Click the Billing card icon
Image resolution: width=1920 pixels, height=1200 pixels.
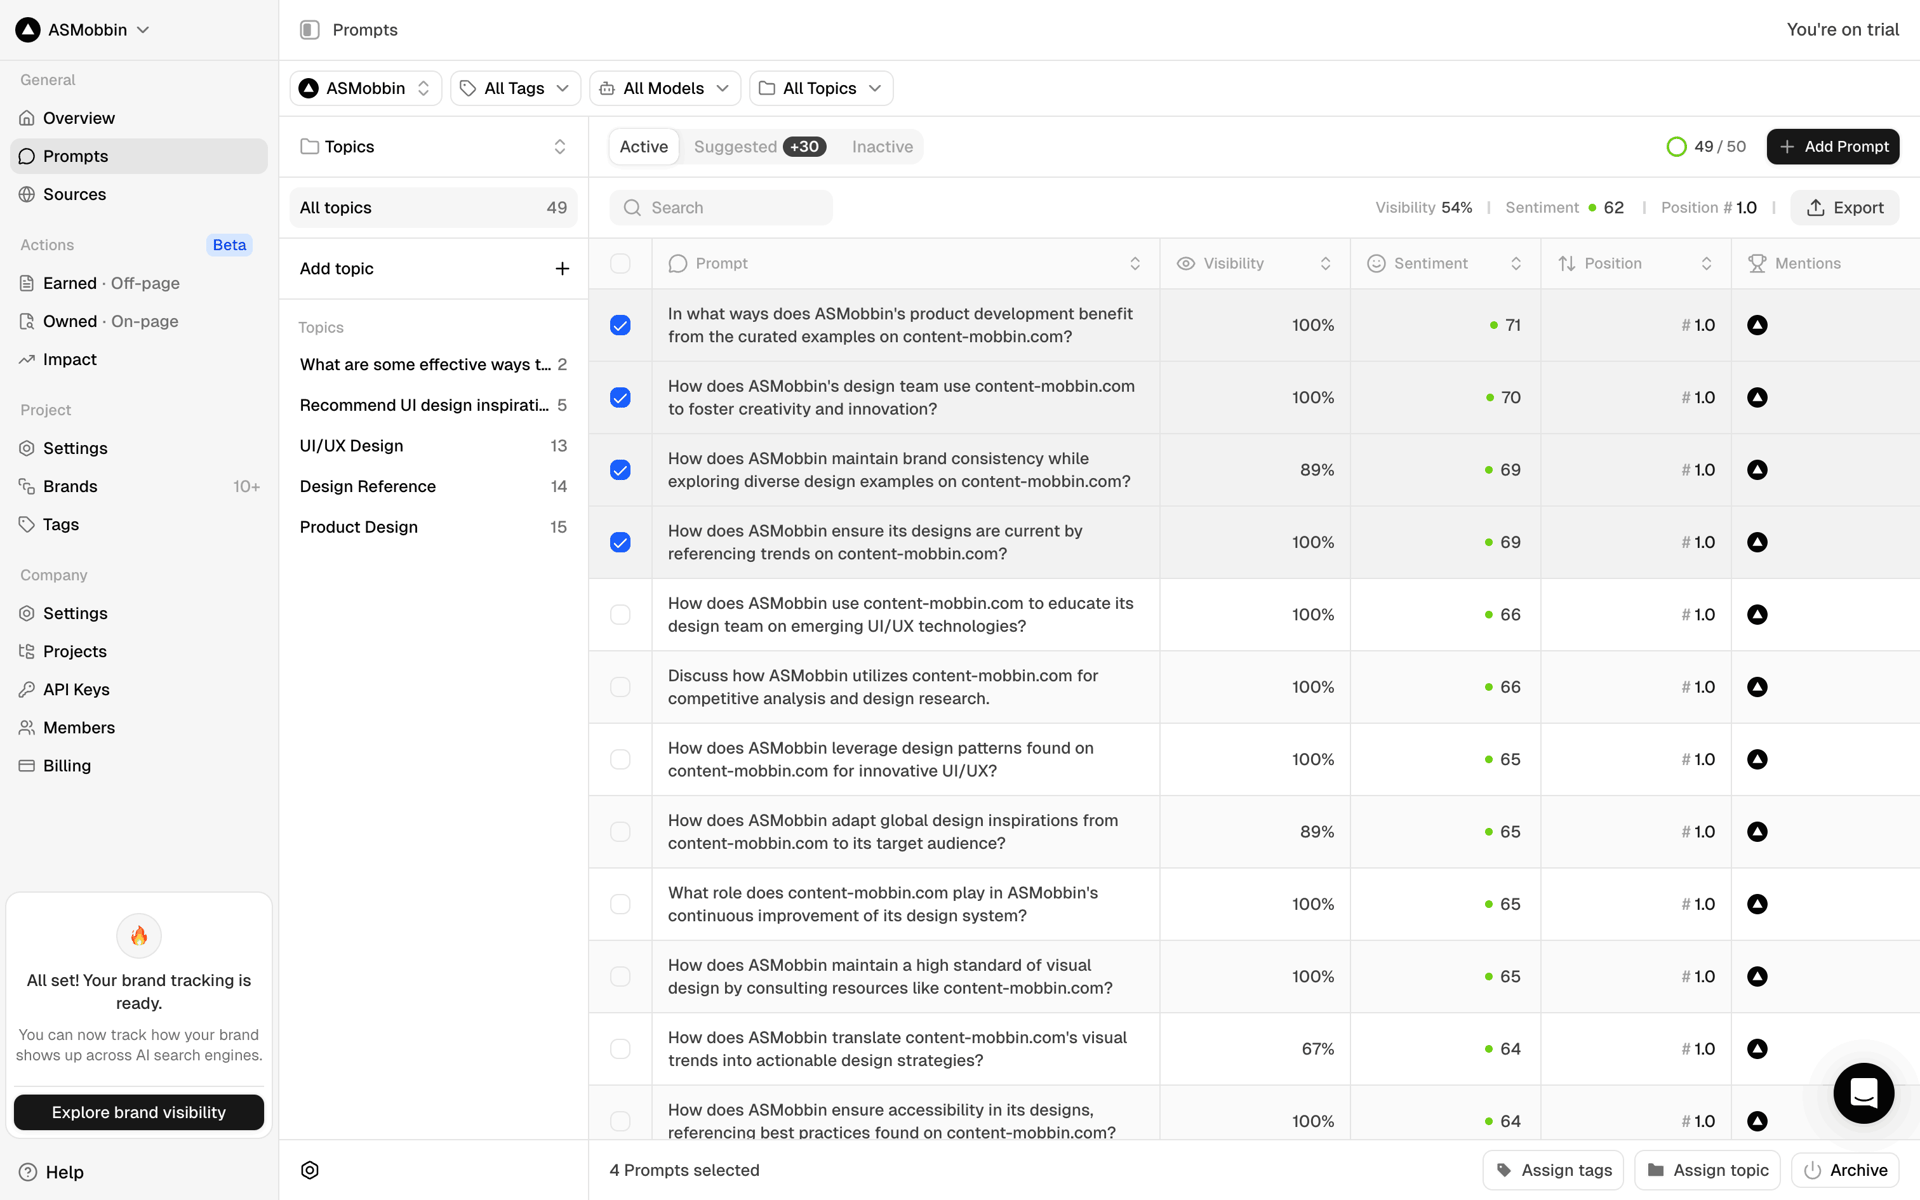point(27,765)
